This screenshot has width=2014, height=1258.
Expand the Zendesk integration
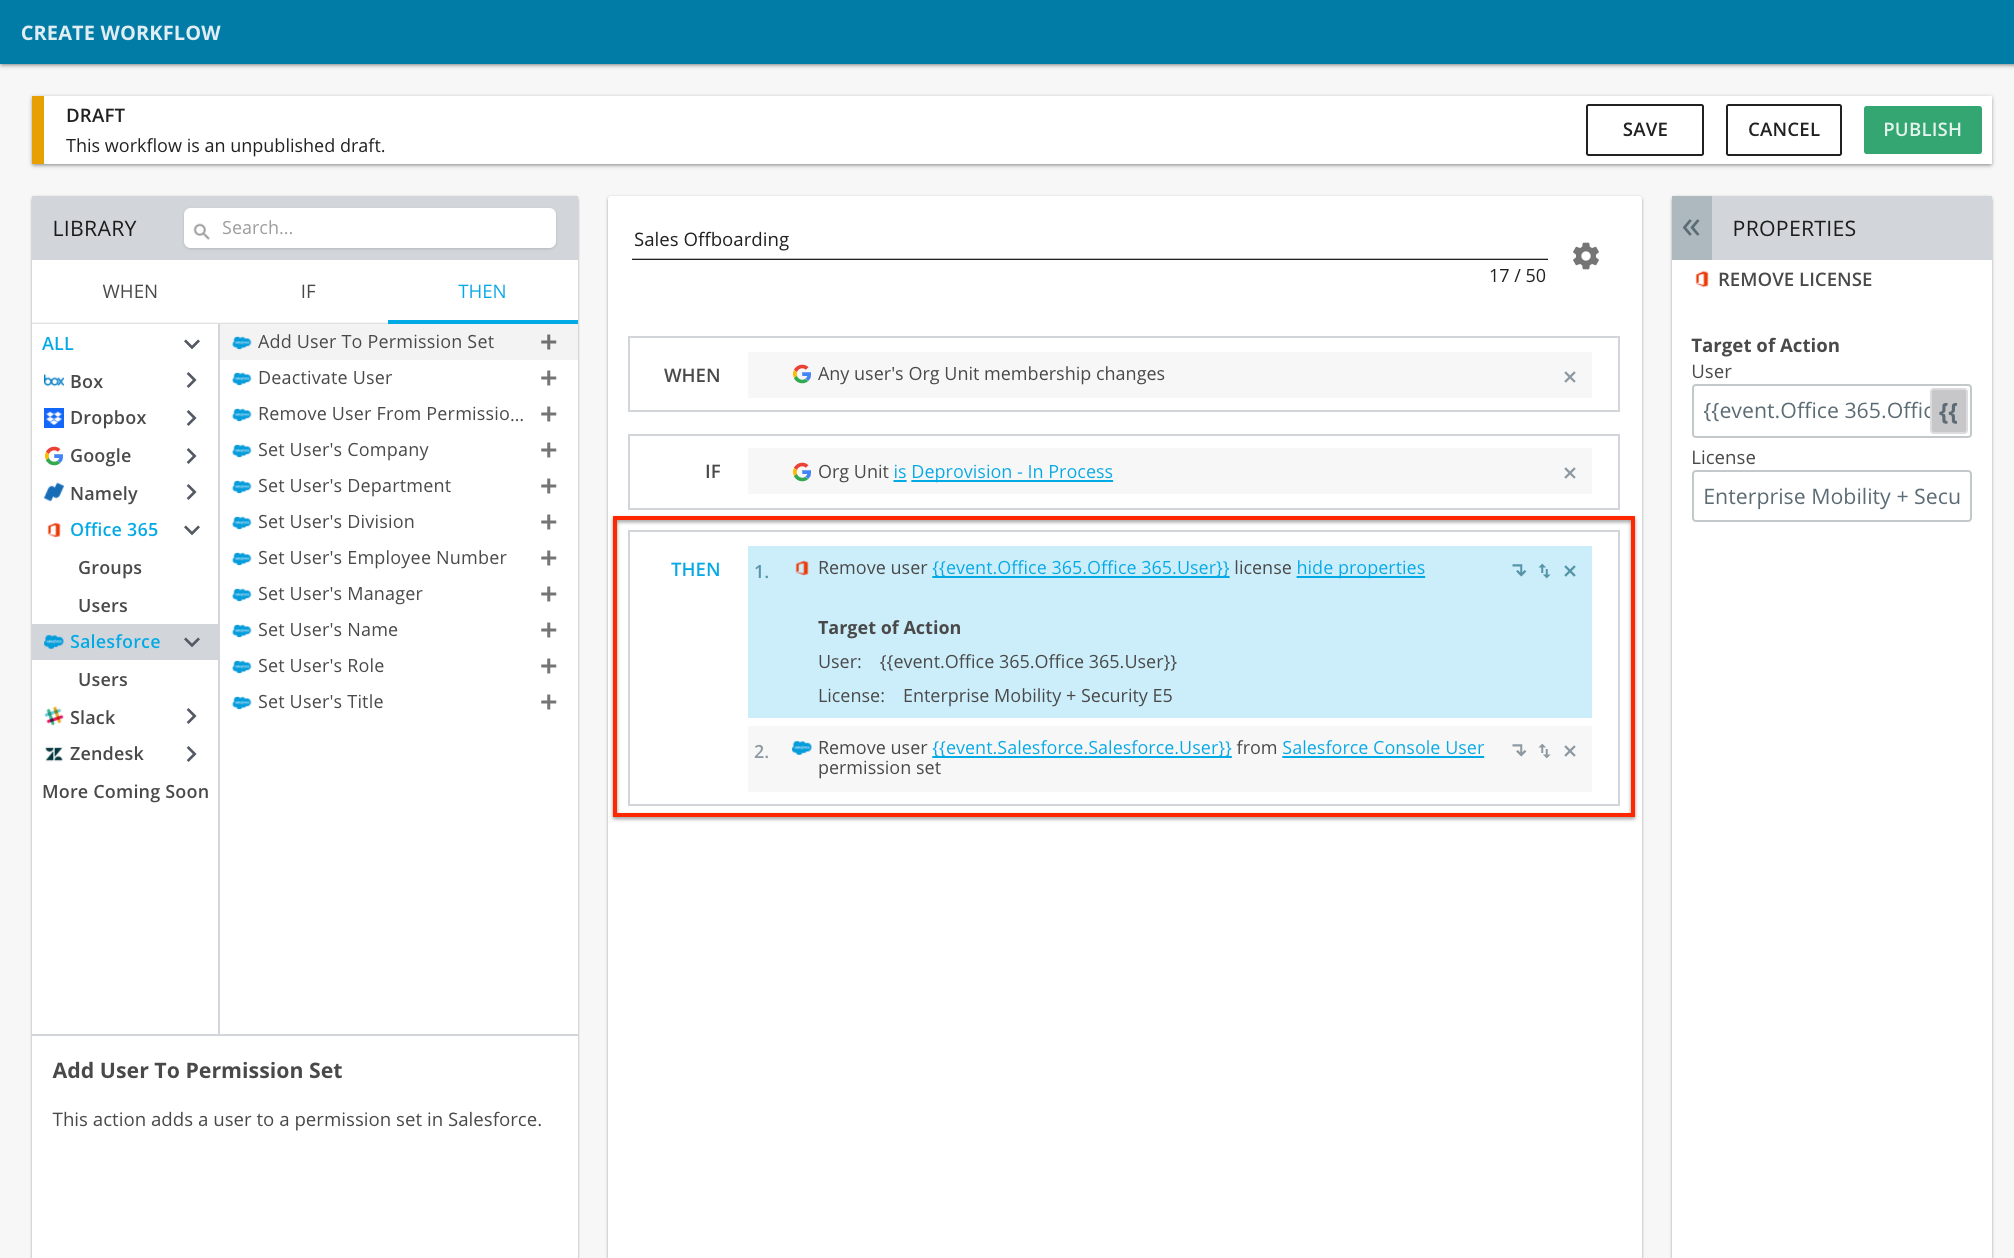point(191,754)
